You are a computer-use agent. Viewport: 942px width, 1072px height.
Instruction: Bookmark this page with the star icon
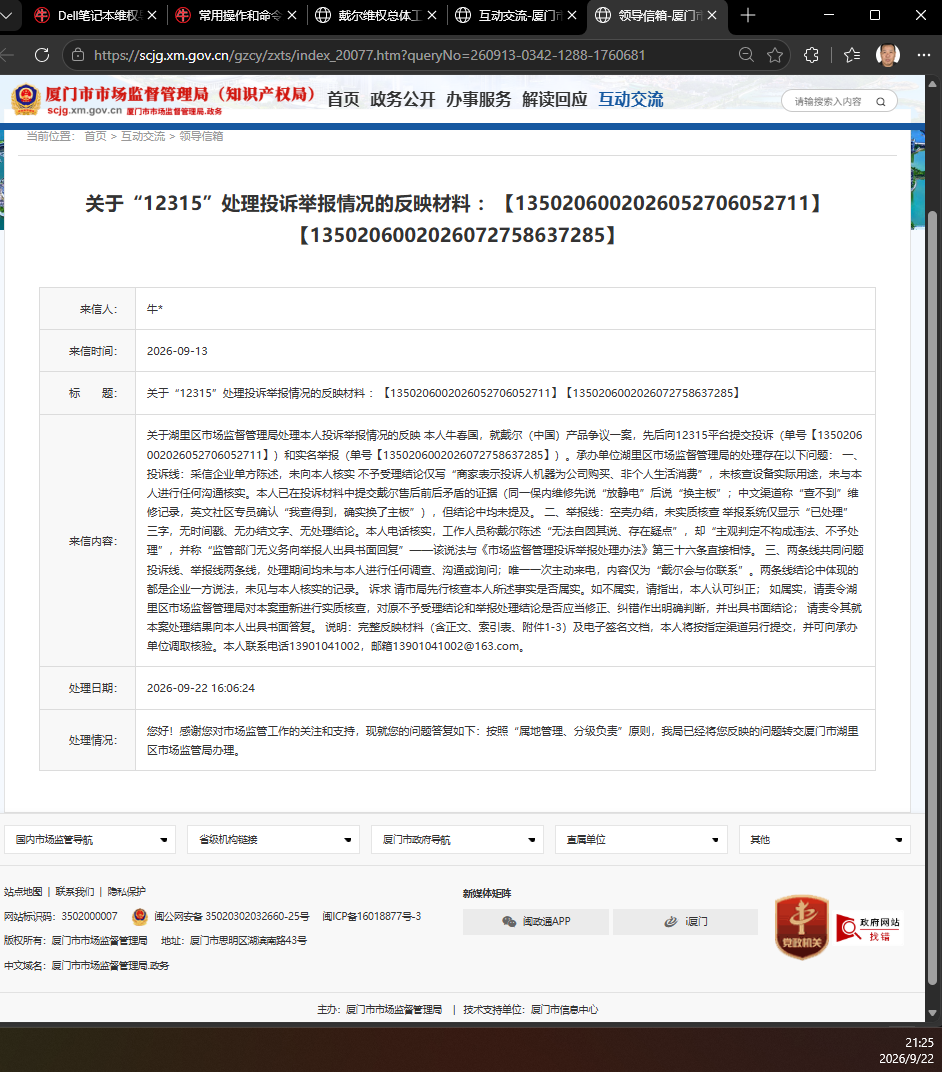[x=775, y=55]
